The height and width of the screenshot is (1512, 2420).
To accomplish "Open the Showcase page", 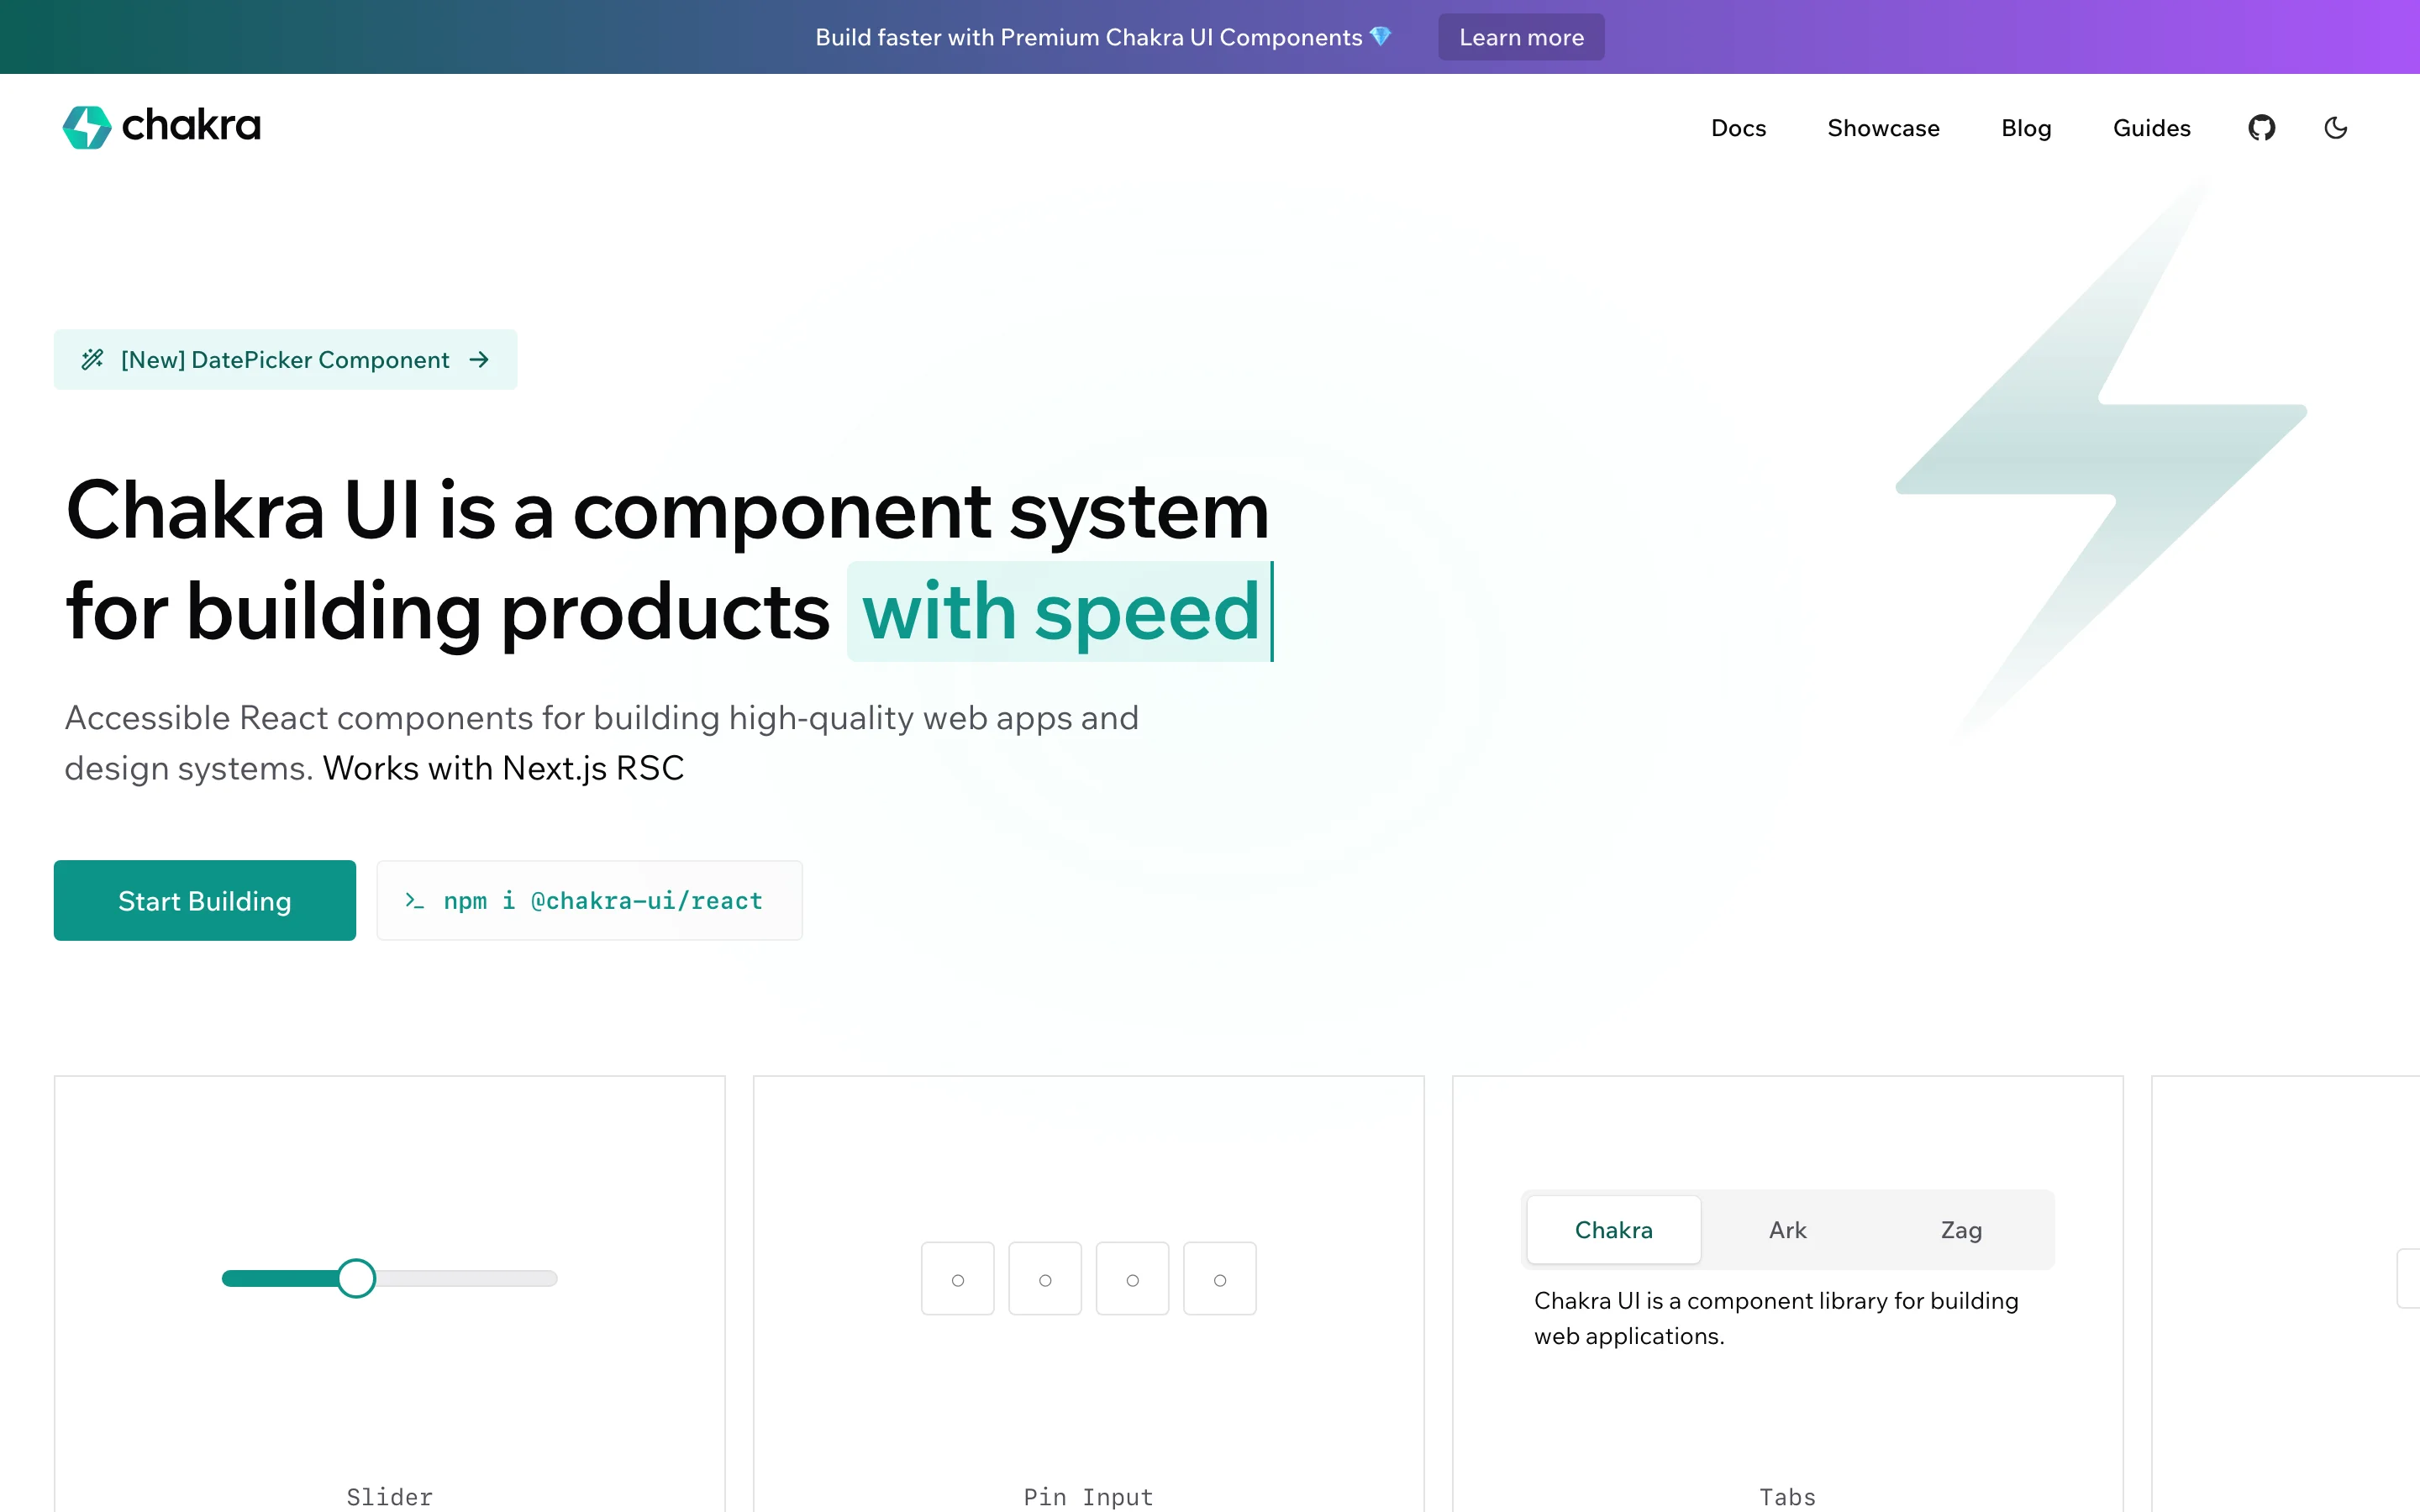I will [1883, 128].
